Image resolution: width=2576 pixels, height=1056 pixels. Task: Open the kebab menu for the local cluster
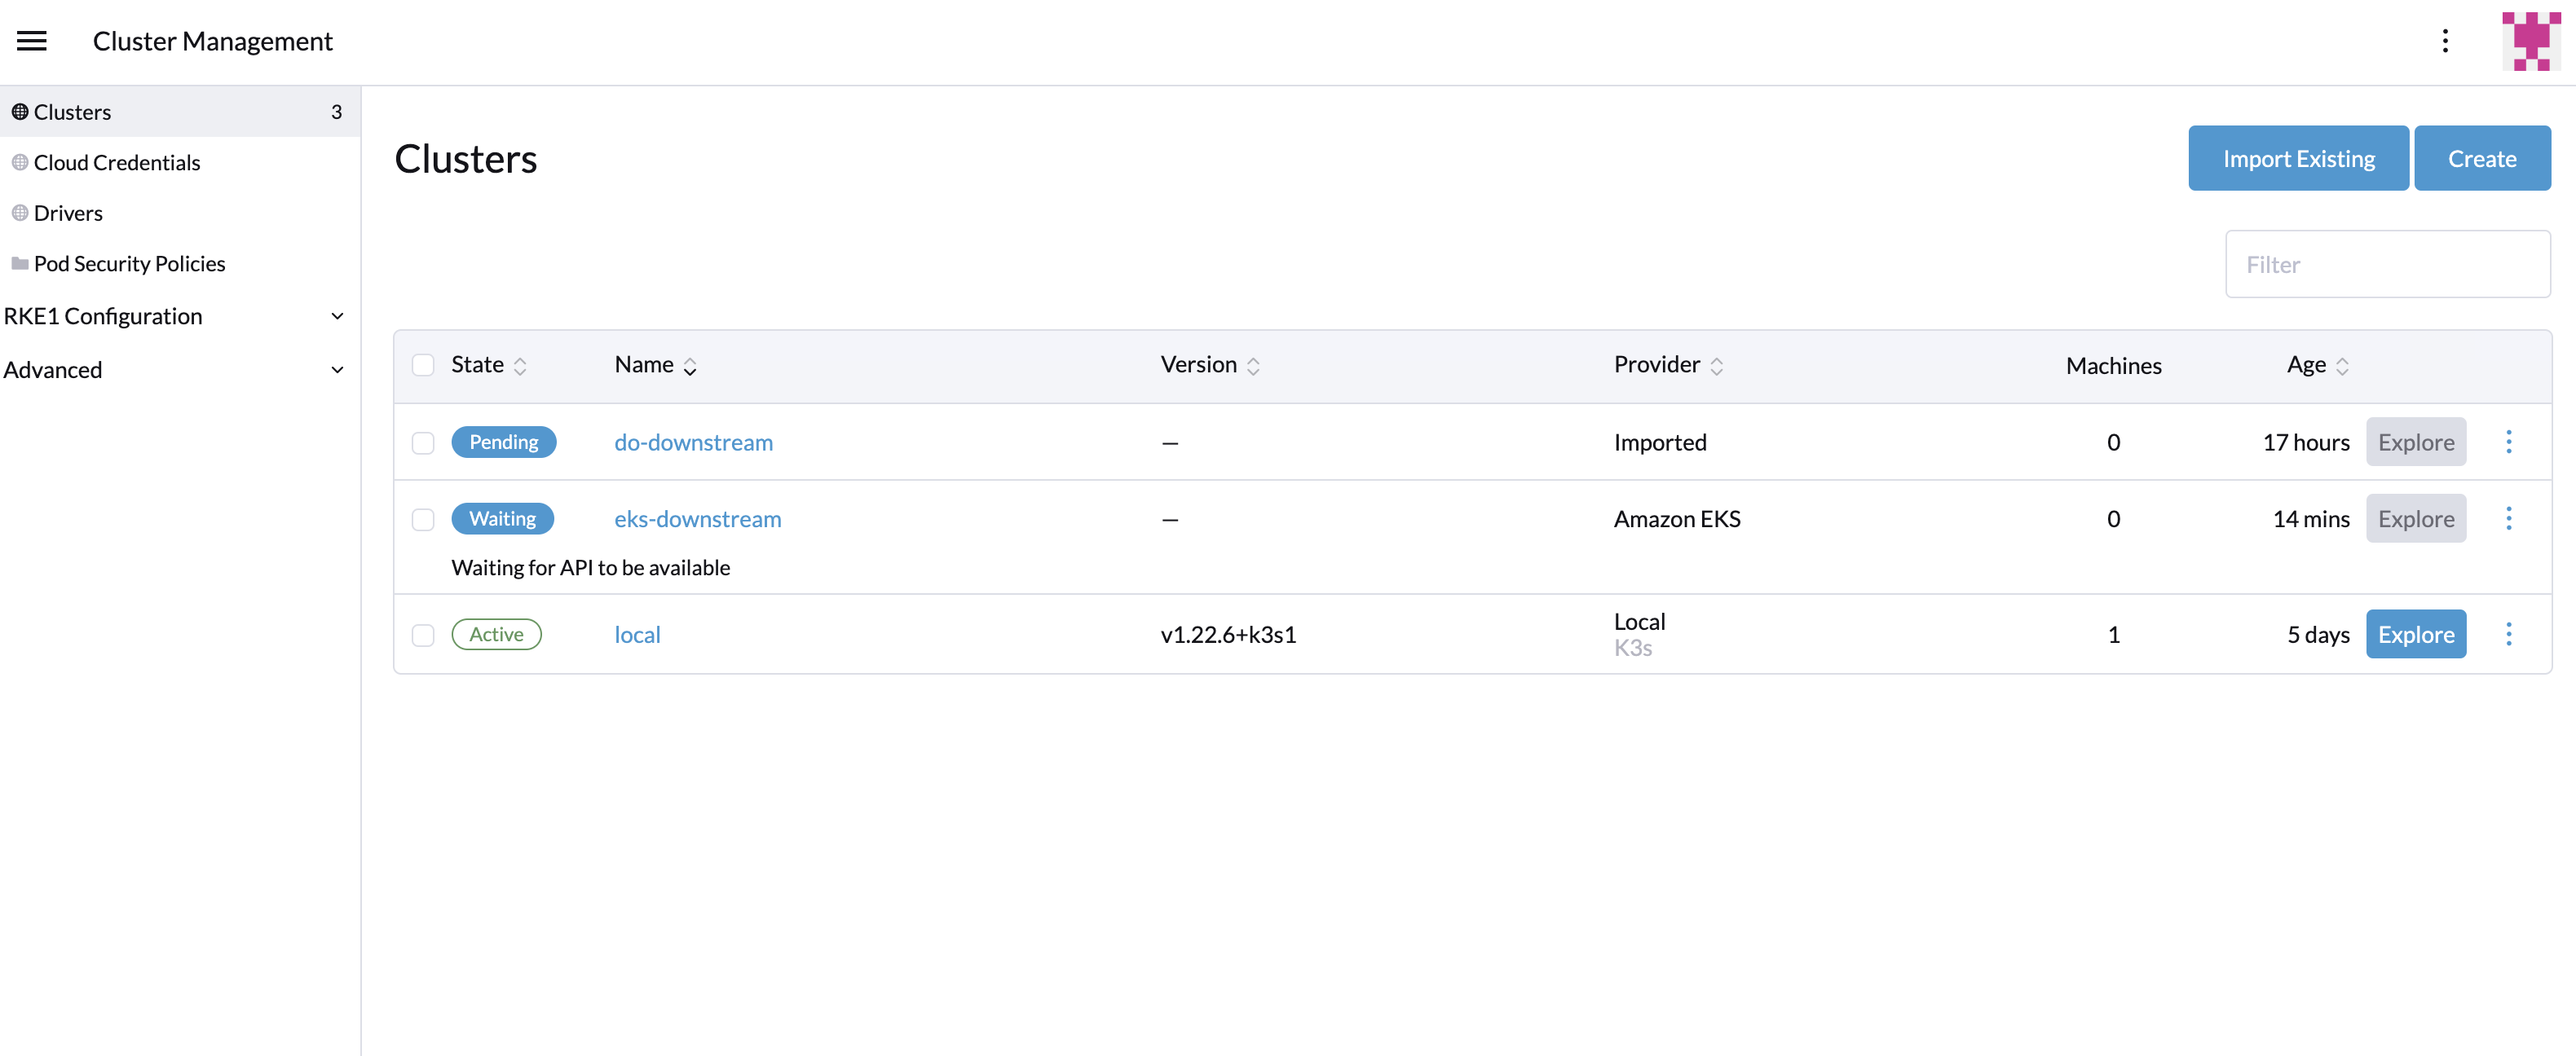tap(2509, 634)
